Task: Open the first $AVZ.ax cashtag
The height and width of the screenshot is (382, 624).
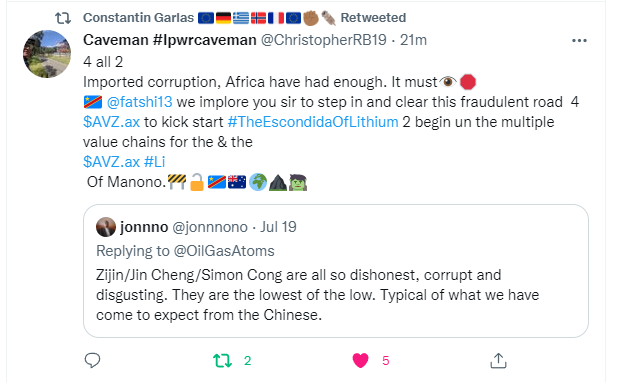Action: point(111,122)
